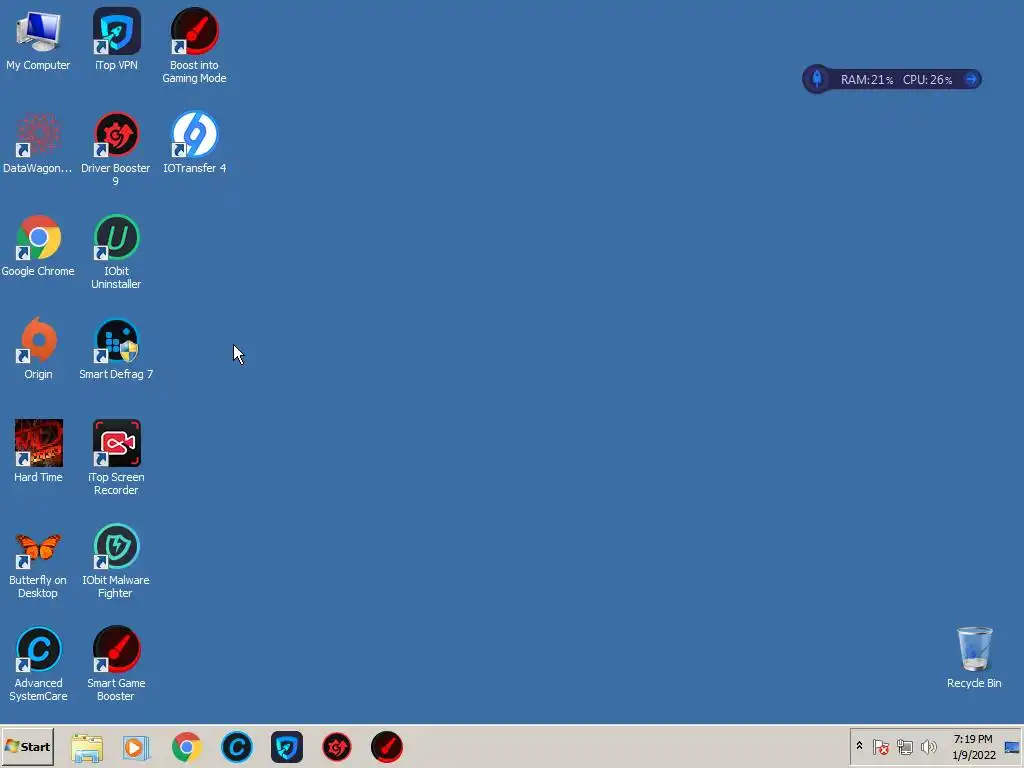
Task: Show hidden system tray icons
Action: coord(859,746)
